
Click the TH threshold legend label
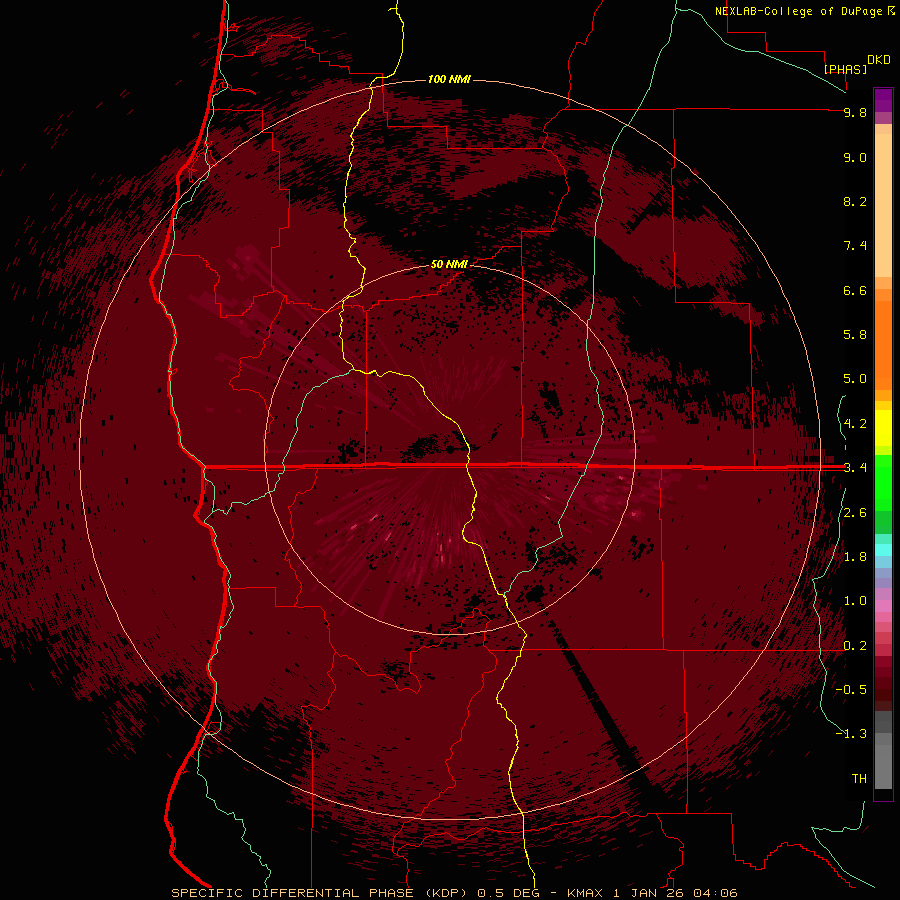[859, 779]
